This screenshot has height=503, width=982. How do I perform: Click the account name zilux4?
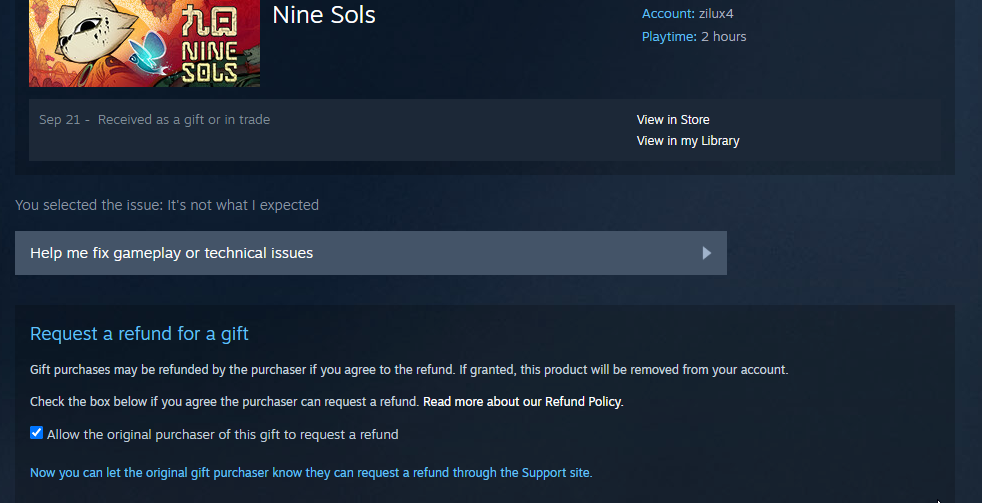[716, 13]
